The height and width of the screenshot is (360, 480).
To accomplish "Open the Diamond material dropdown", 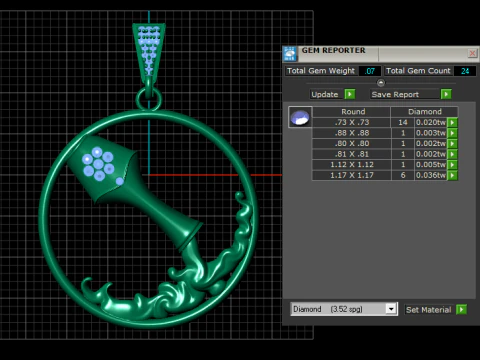I will pyautogui.click(x=391, y=309).
